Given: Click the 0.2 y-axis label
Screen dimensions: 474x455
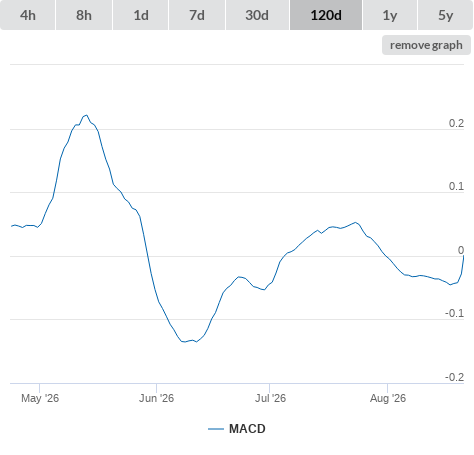Looking at the screenshot, I should tap(456, 123).
